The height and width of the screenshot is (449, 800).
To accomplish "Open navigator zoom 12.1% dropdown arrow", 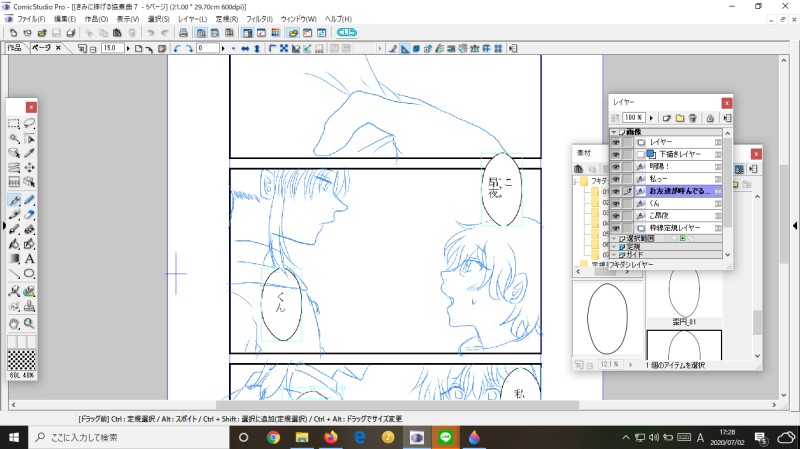I will pyautogui.click(x=631, y=364).
